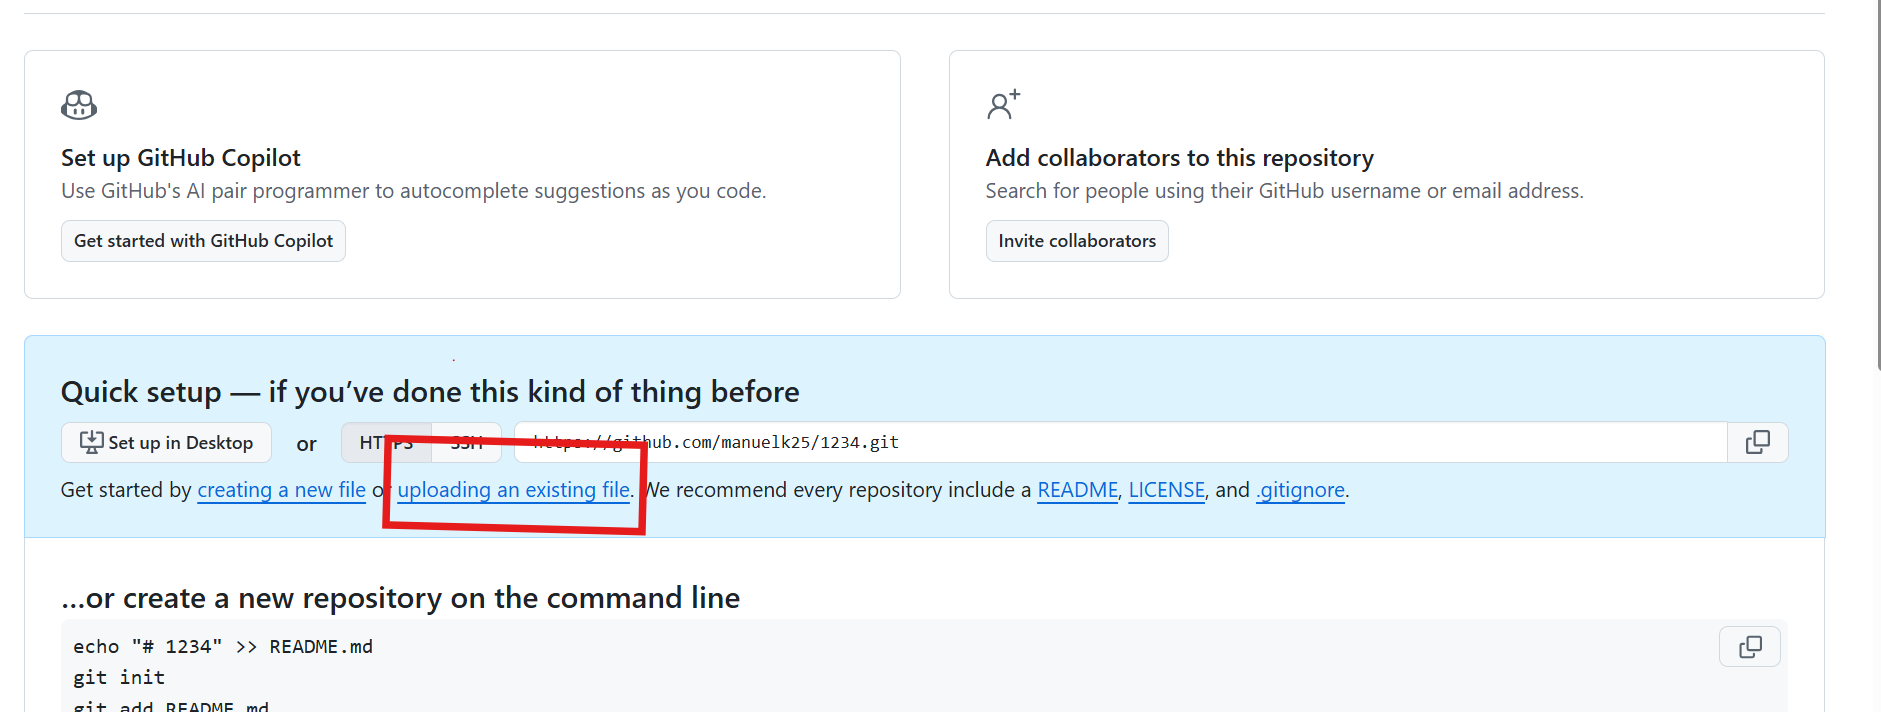Open the LICENSE link

1166,490
